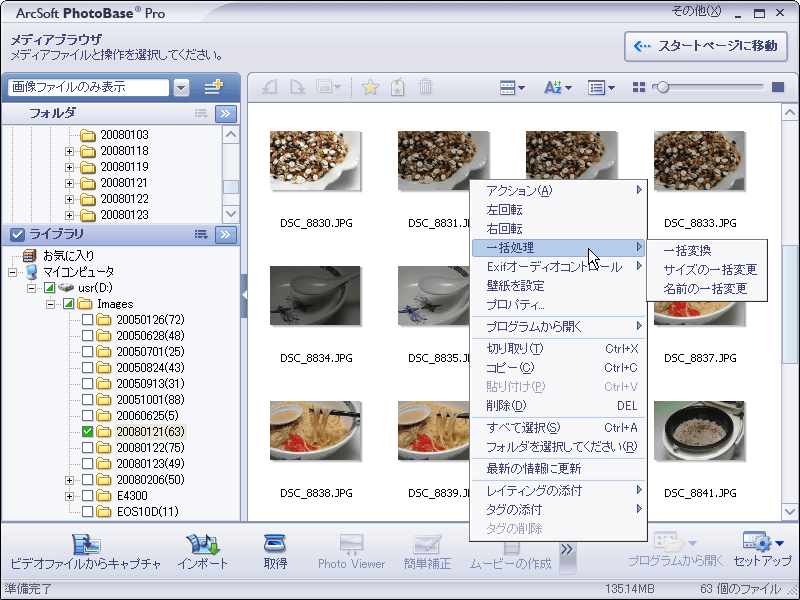Click the library panel list-view icon
The image size is (800, 600).
[201, 234]
